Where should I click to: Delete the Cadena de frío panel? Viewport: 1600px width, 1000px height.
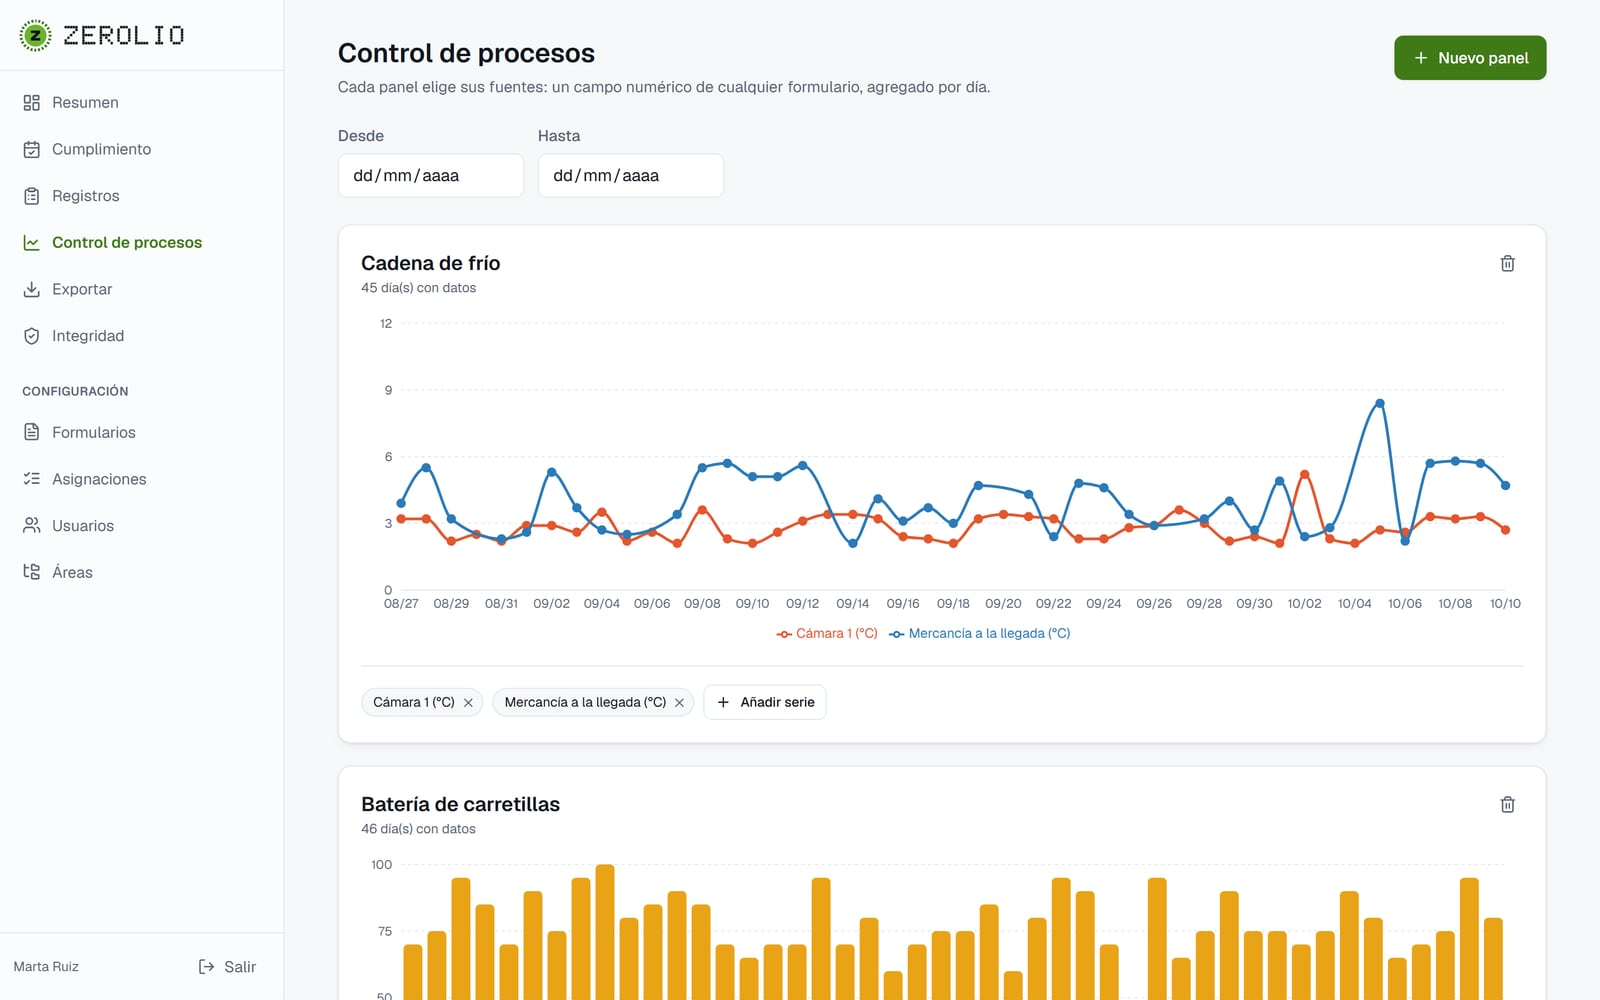point(1507,263)
